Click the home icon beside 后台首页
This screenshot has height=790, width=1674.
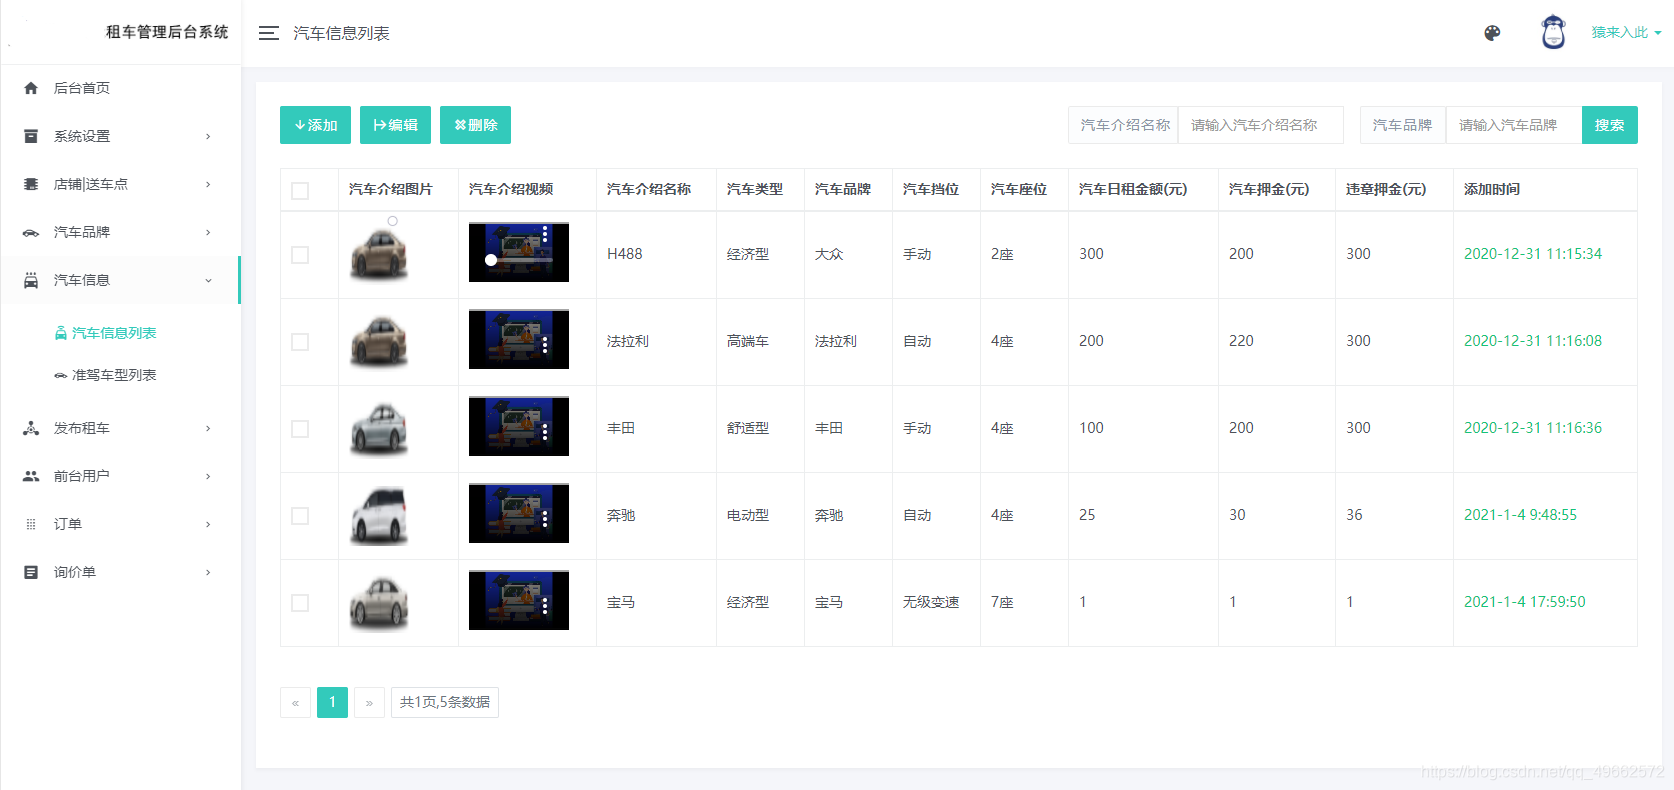pos(31,88)
